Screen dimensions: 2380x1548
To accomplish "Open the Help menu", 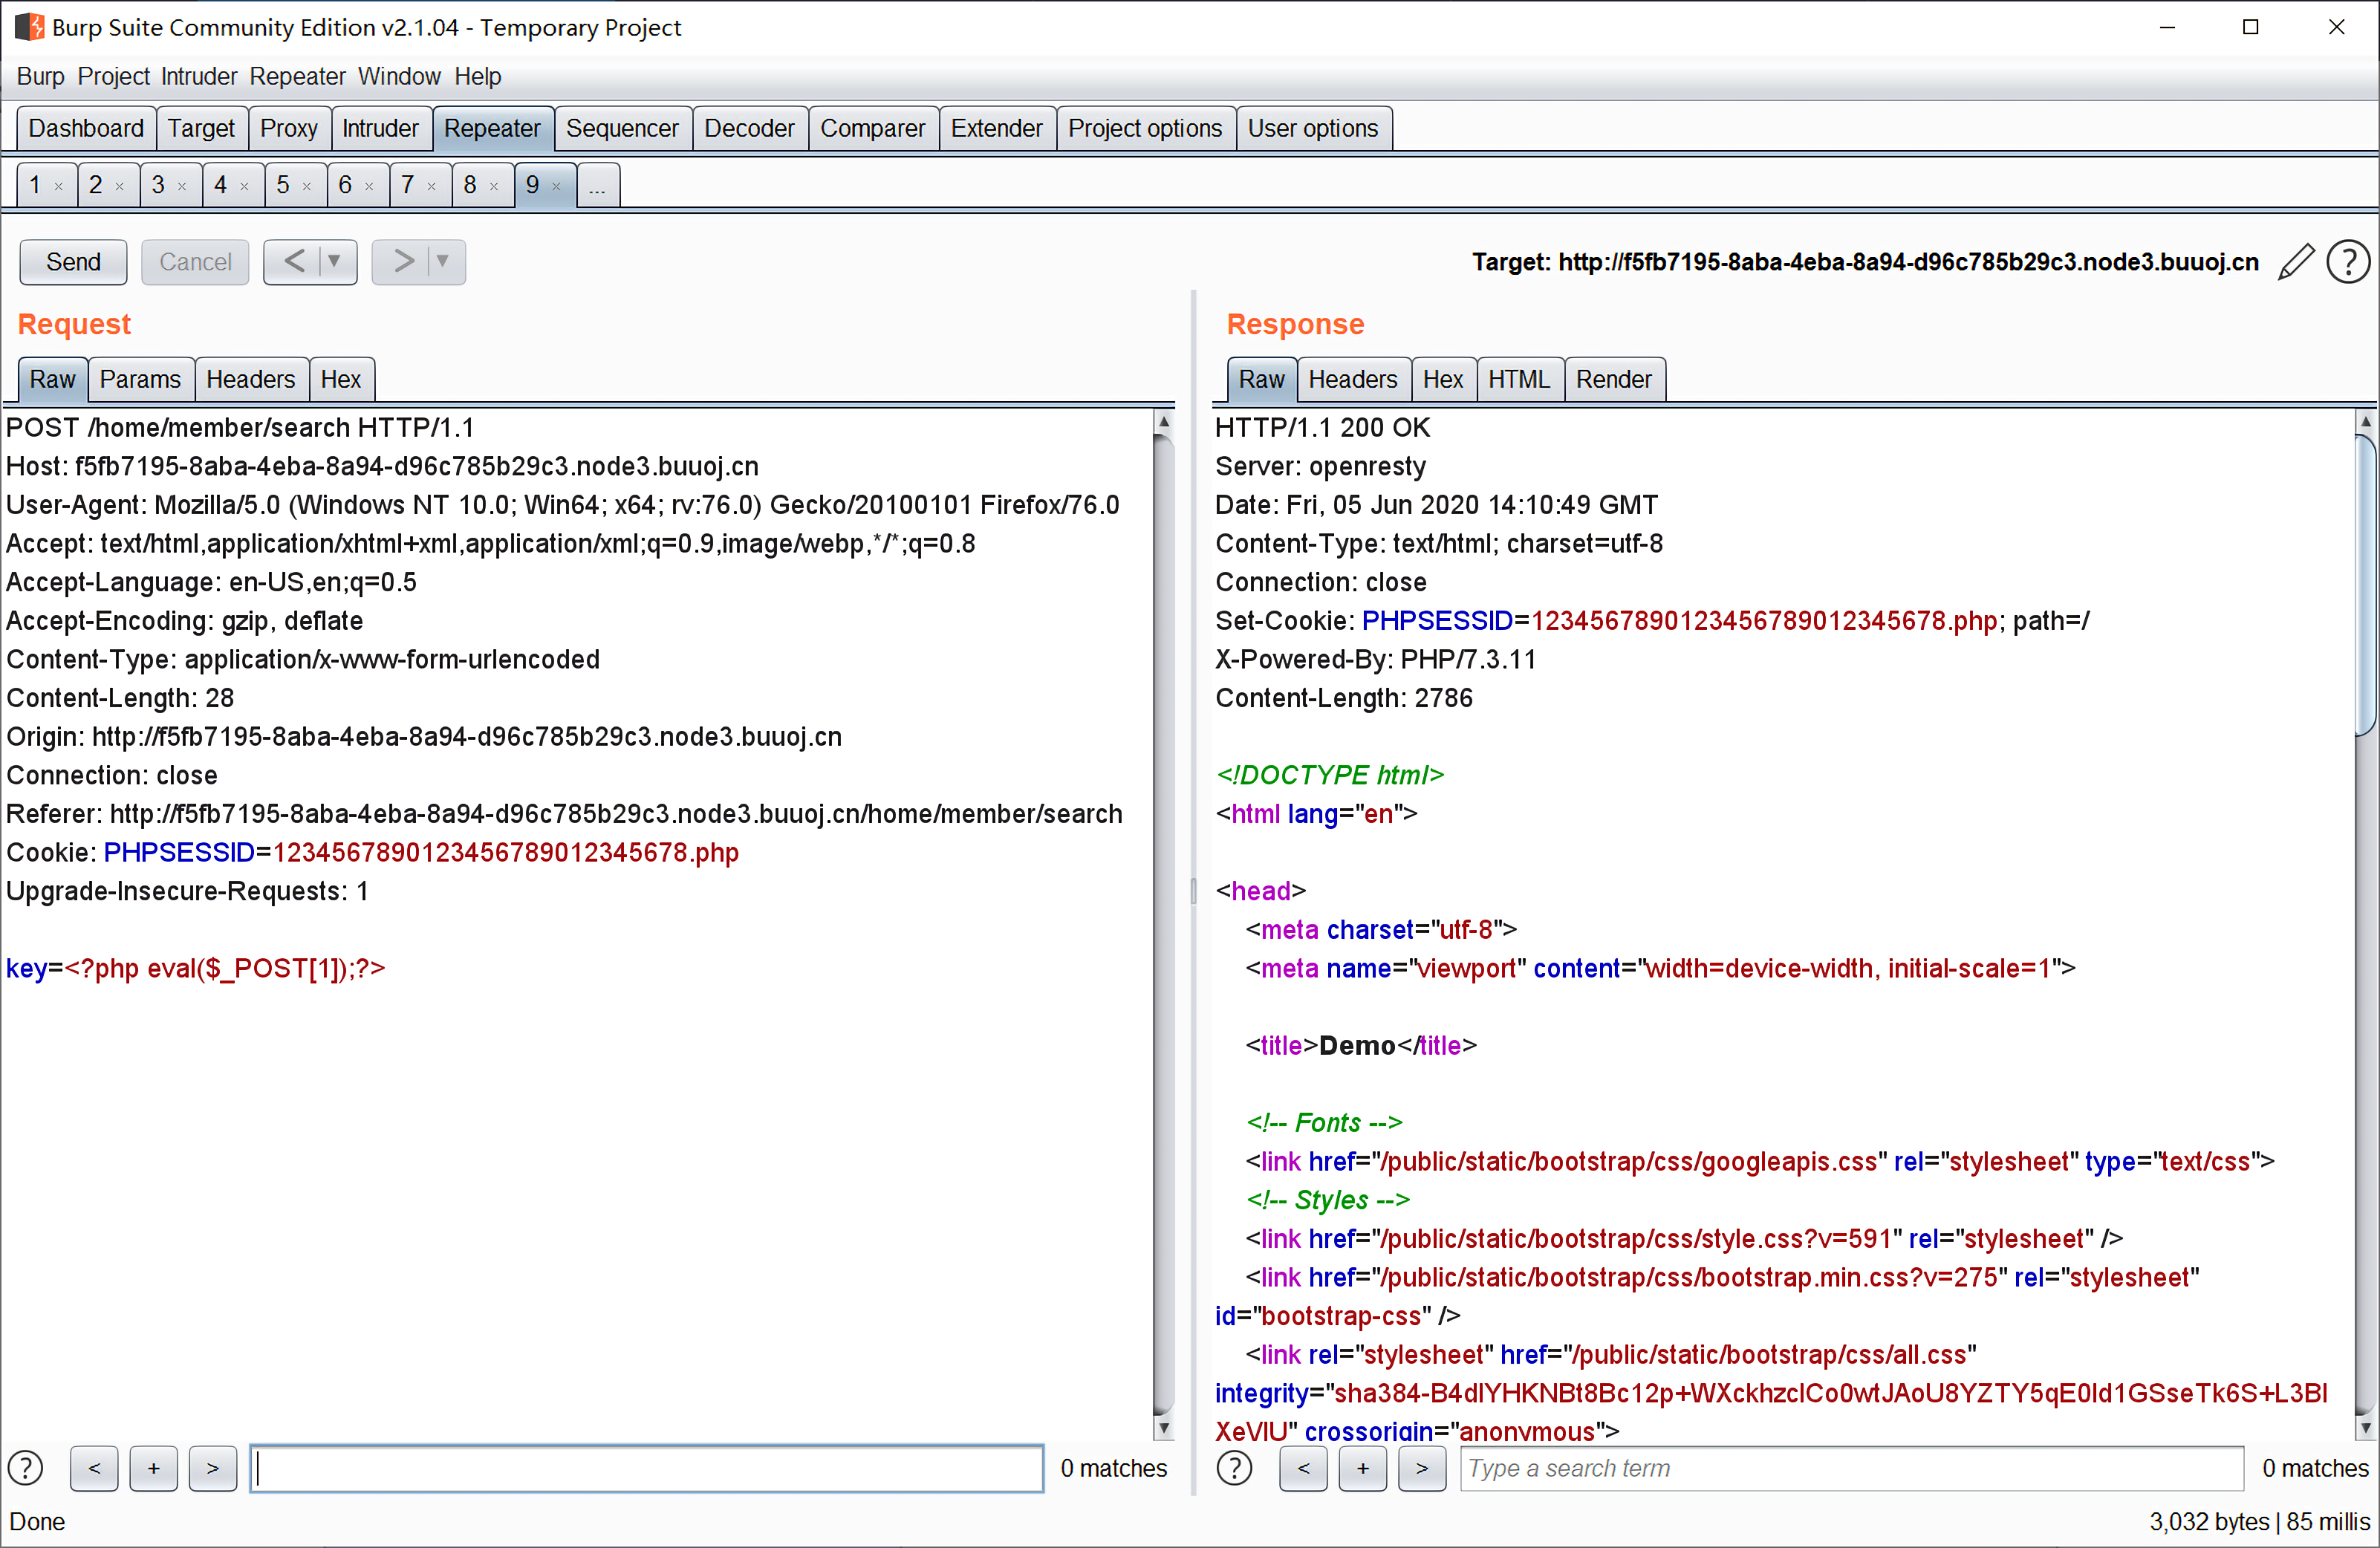I will pyautogui.click(x=478, y=76).
